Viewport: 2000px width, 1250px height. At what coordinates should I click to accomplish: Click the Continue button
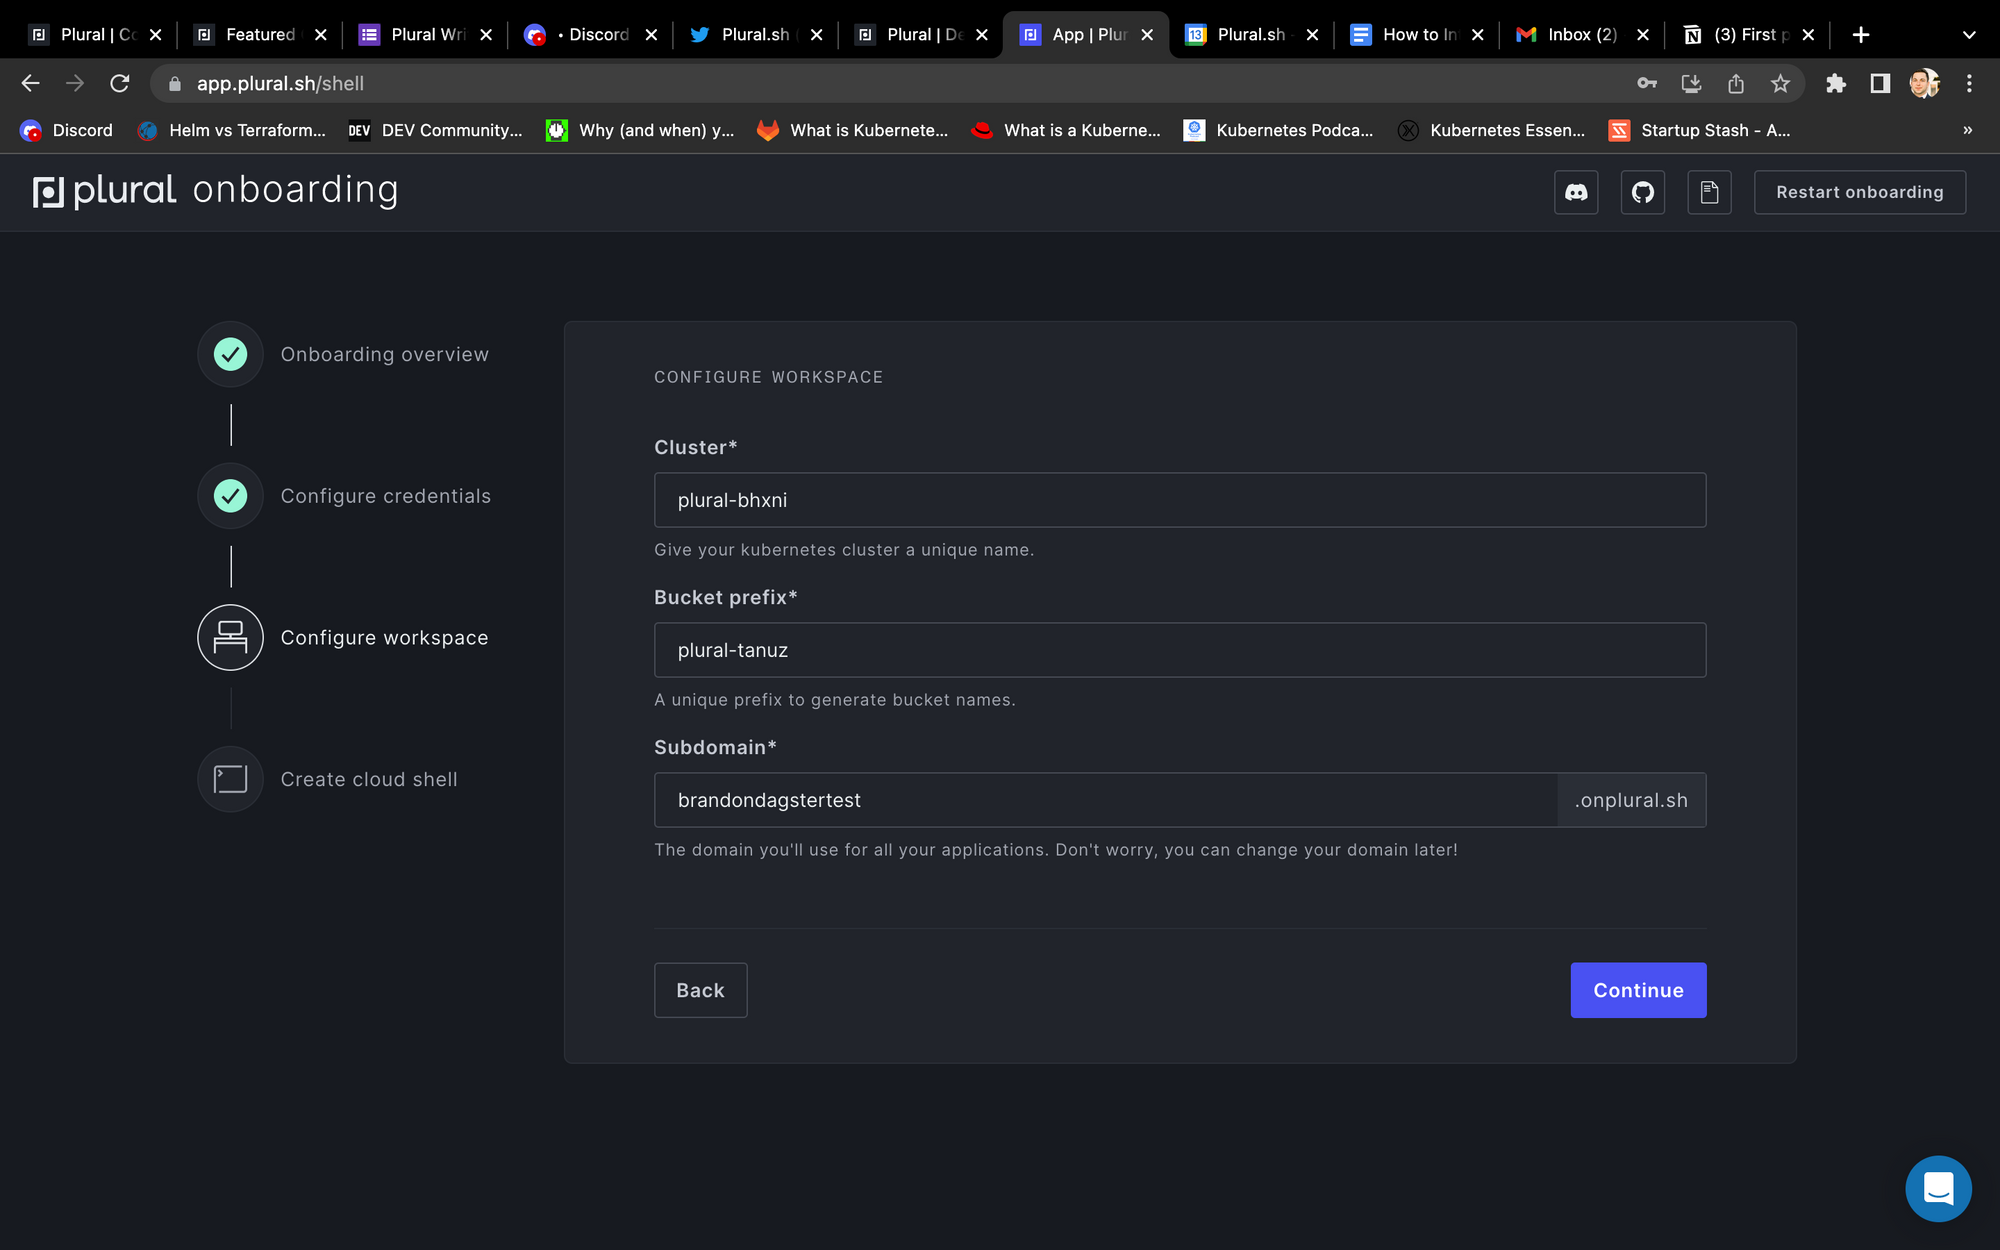coord(1638,990)
